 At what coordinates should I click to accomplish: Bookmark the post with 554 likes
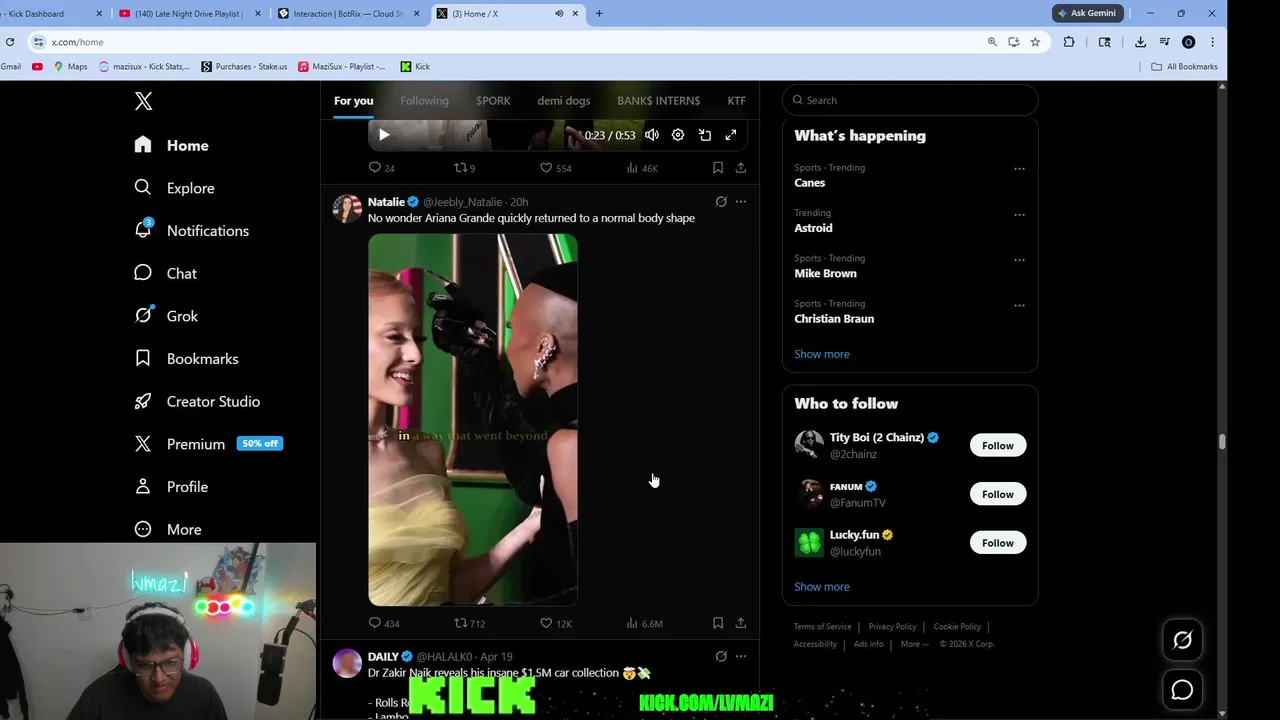point(718,168)
